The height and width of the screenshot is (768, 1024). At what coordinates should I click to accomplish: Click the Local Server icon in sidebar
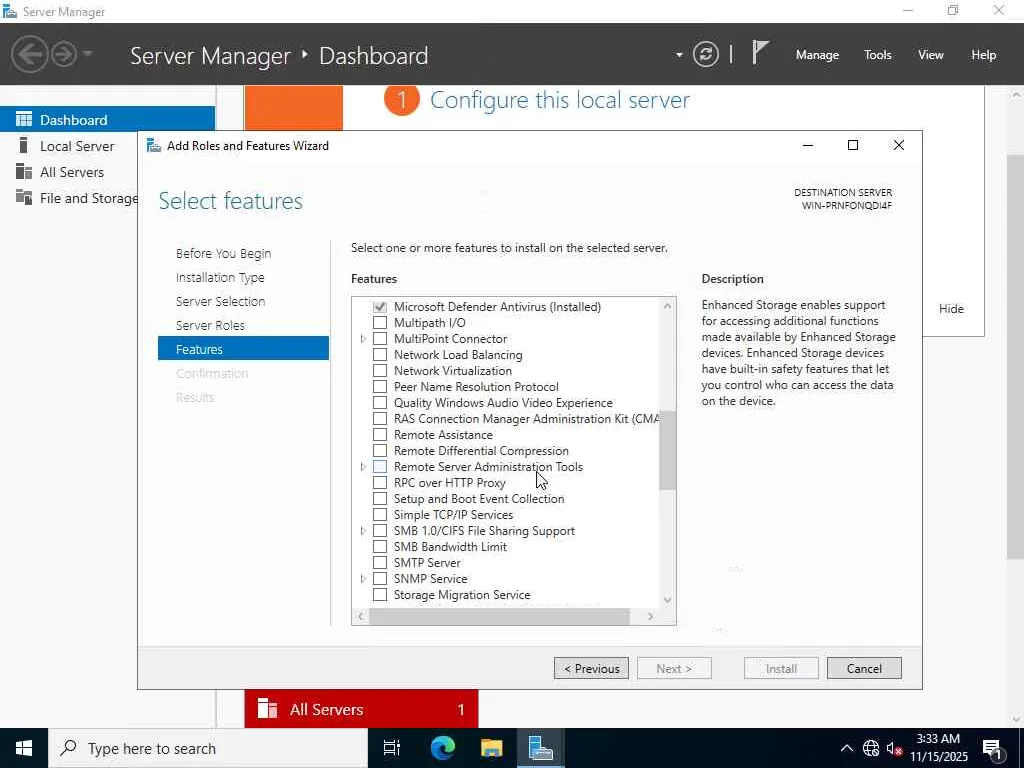(24, 146)
